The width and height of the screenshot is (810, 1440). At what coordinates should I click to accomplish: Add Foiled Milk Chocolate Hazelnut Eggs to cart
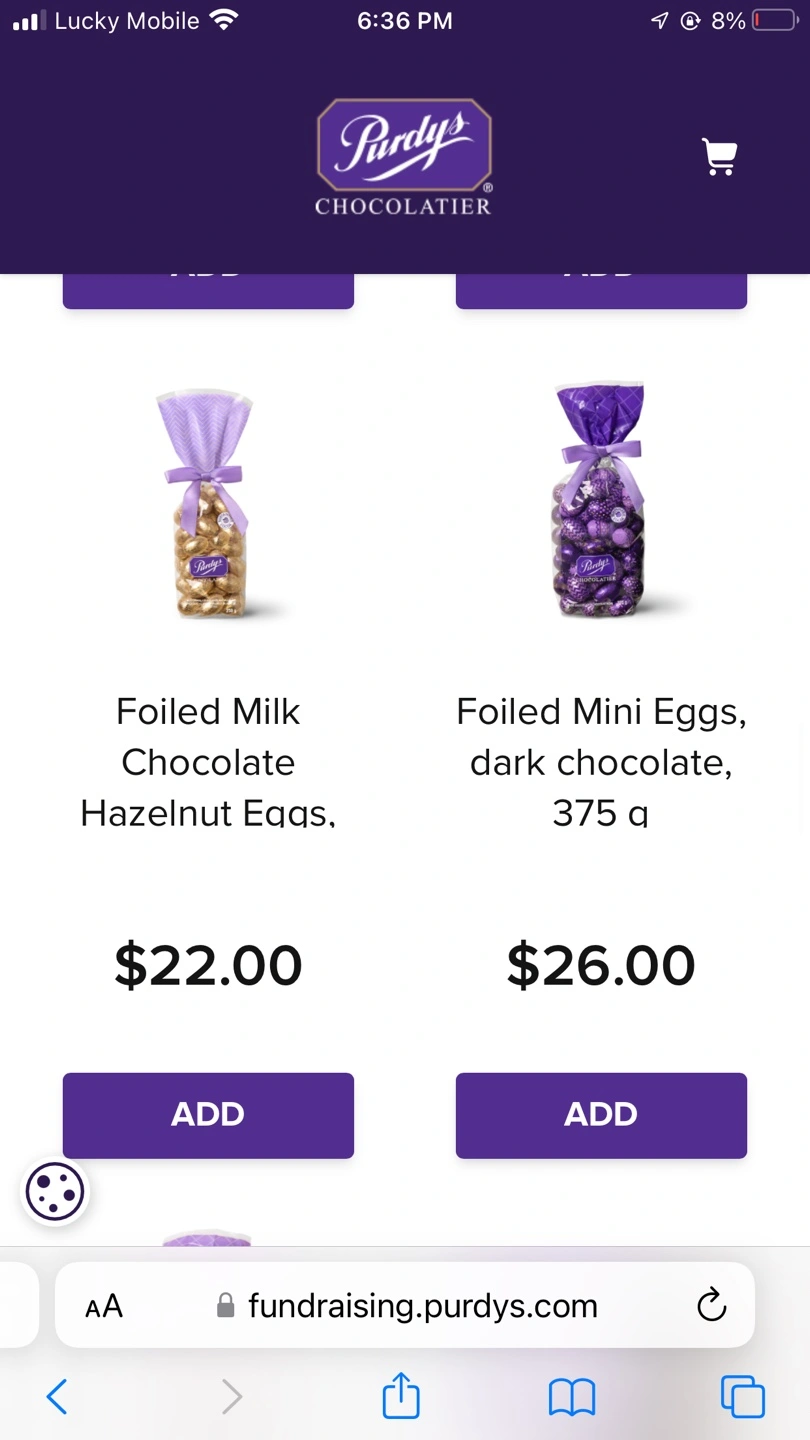pos(208,1115)
